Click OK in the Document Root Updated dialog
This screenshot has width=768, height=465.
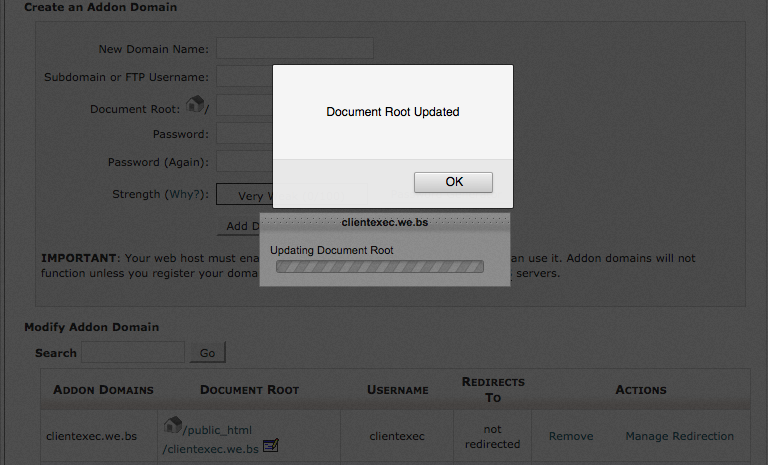click(x=453, y=182)
